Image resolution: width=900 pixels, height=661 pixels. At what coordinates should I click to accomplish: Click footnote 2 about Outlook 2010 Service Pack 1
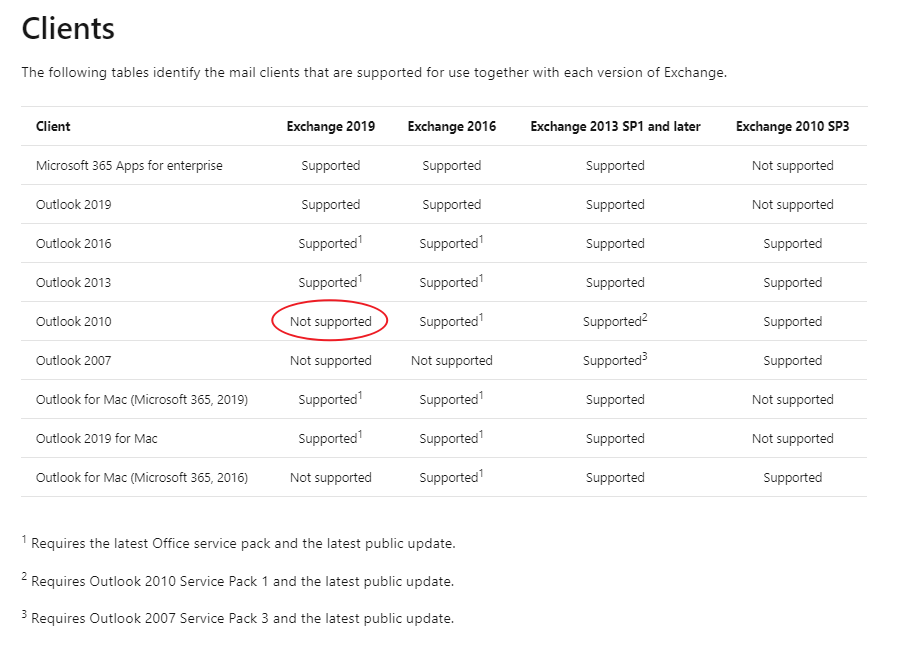(x=240, y=580)
